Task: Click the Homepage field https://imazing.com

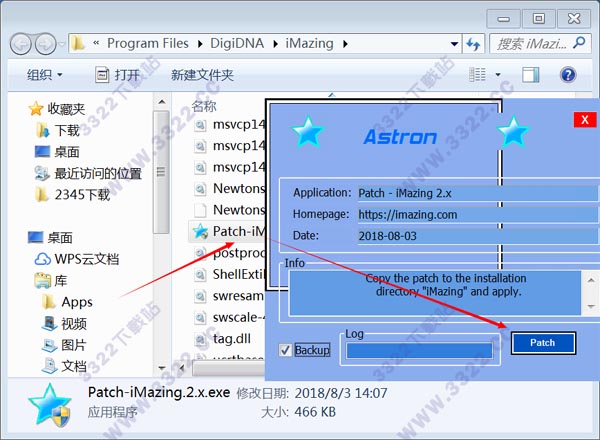Action: 478,215
